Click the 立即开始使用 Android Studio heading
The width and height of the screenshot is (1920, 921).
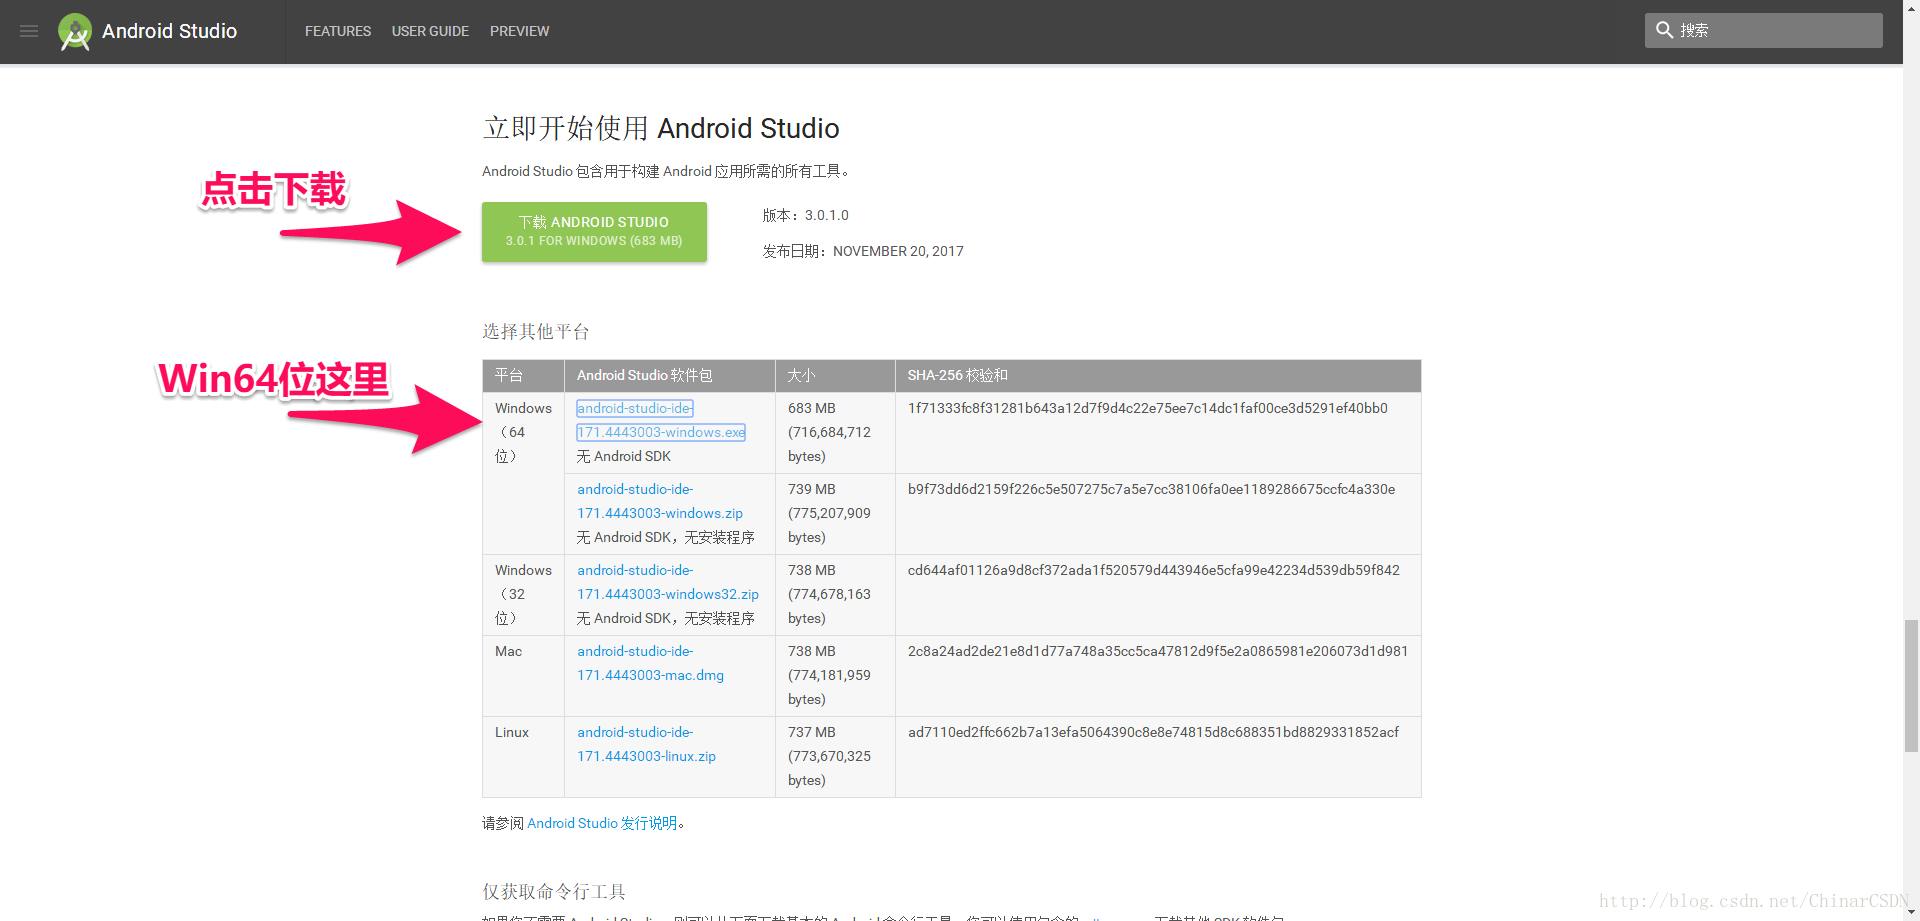point(661,128)
